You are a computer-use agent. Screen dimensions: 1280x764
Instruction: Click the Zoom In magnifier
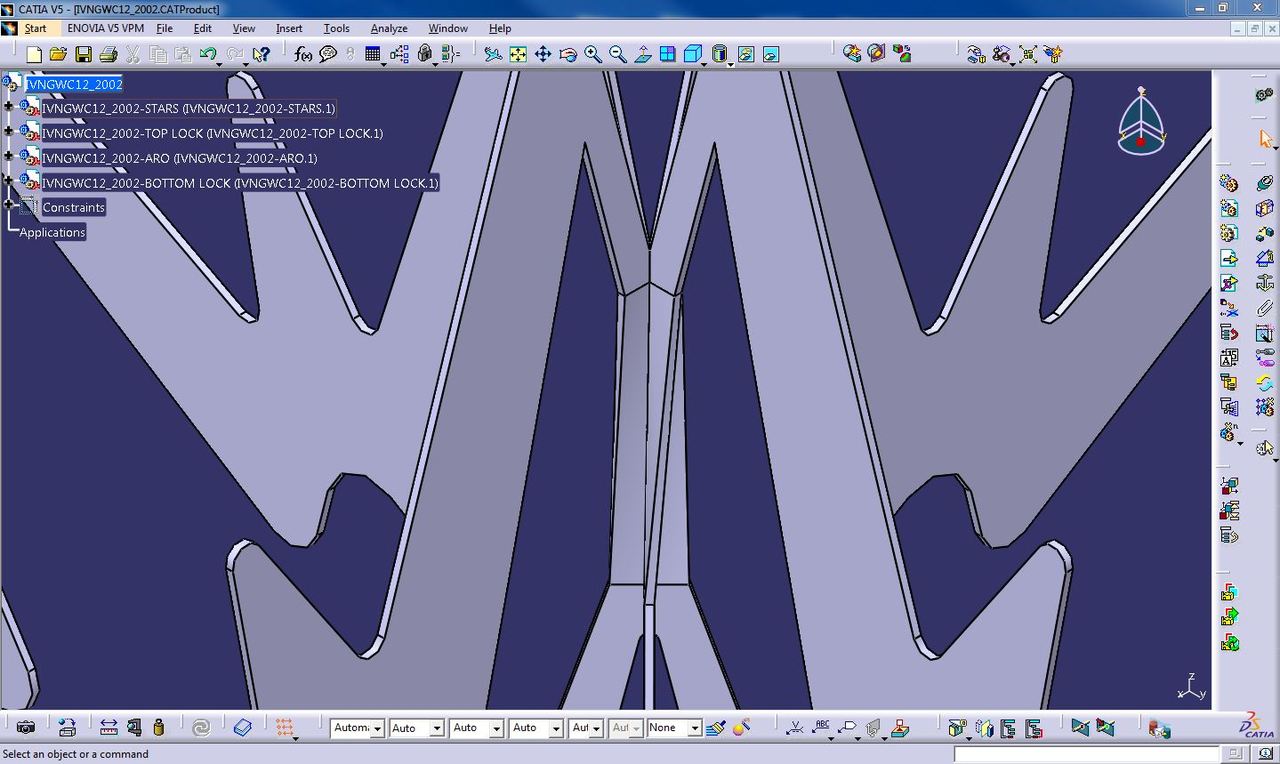coord(593,54)
